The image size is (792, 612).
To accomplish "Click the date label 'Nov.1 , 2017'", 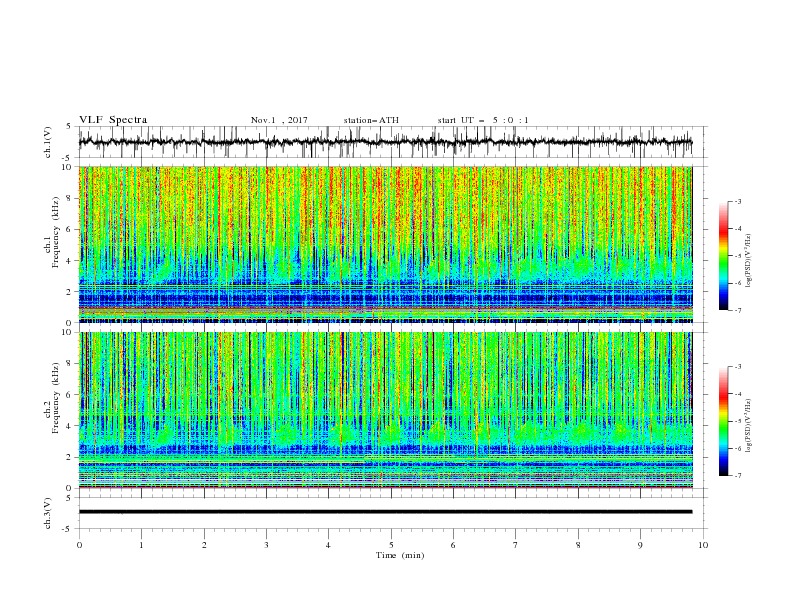I will 279,120.
